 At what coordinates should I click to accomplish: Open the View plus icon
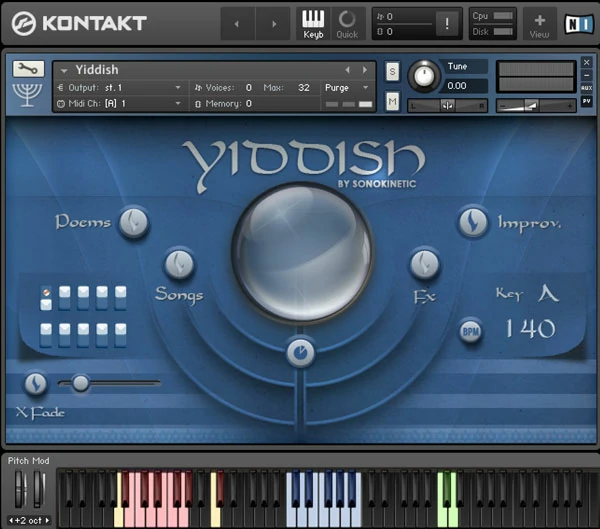(x=540, y=23)
